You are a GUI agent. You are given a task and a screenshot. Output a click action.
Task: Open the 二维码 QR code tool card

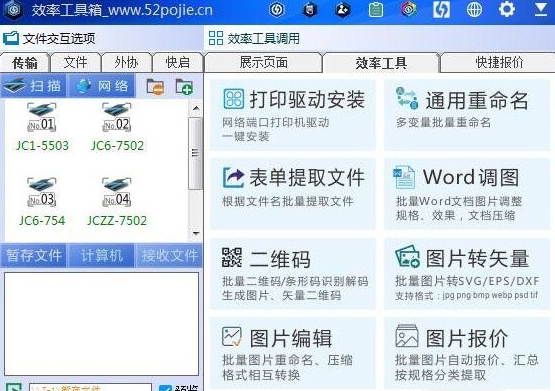pyautogui.click(x=293, y=274)
